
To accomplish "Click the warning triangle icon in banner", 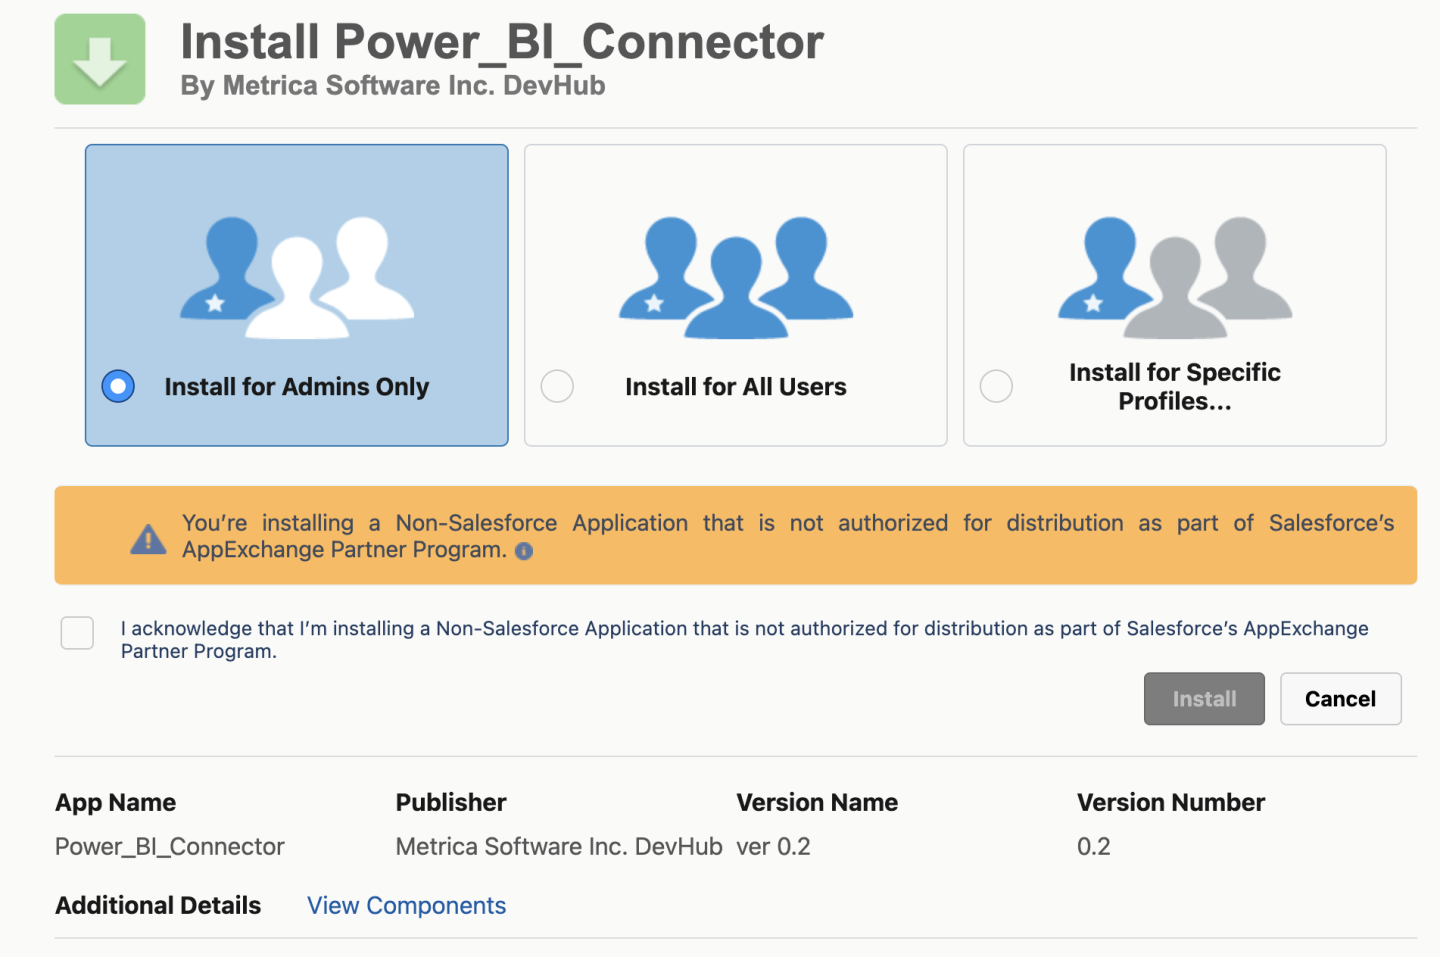I will (148, 539).
